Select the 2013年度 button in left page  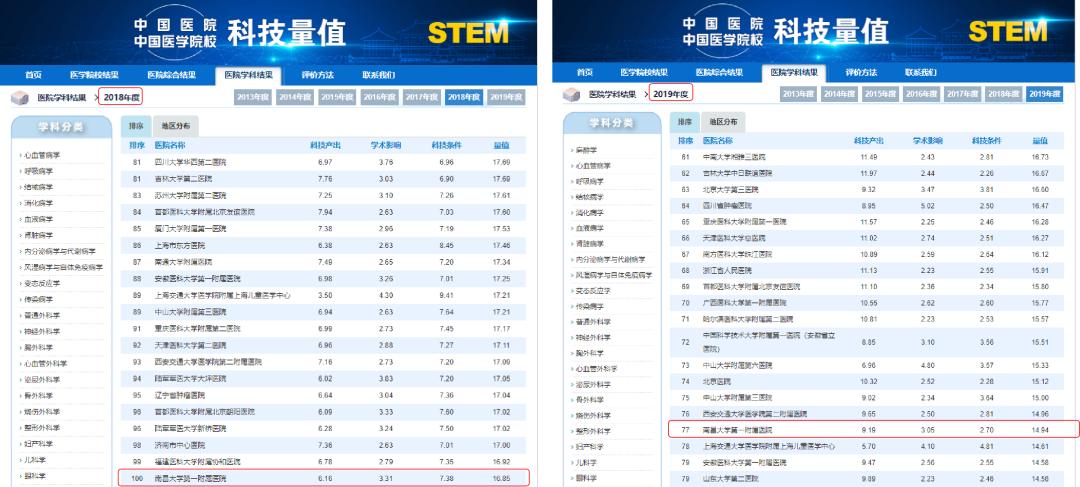pyautogui.click(x=253, y=97)
